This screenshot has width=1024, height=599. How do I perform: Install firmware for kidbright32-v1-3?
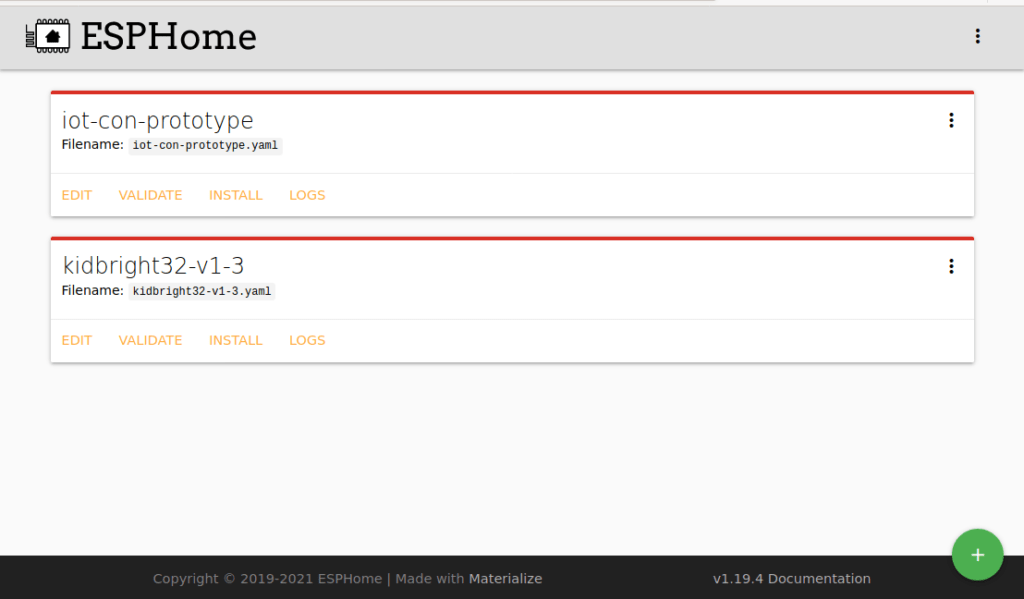[236, 340]
